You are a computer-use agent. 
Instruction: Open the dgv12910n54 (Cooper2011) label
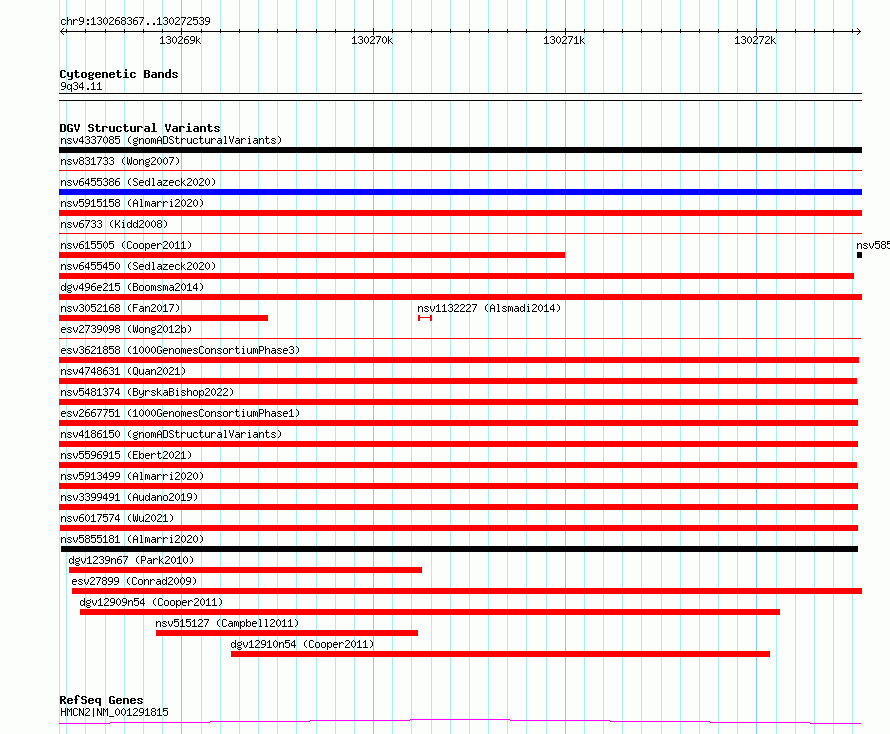pyautogui.click(x=303, y=644)
